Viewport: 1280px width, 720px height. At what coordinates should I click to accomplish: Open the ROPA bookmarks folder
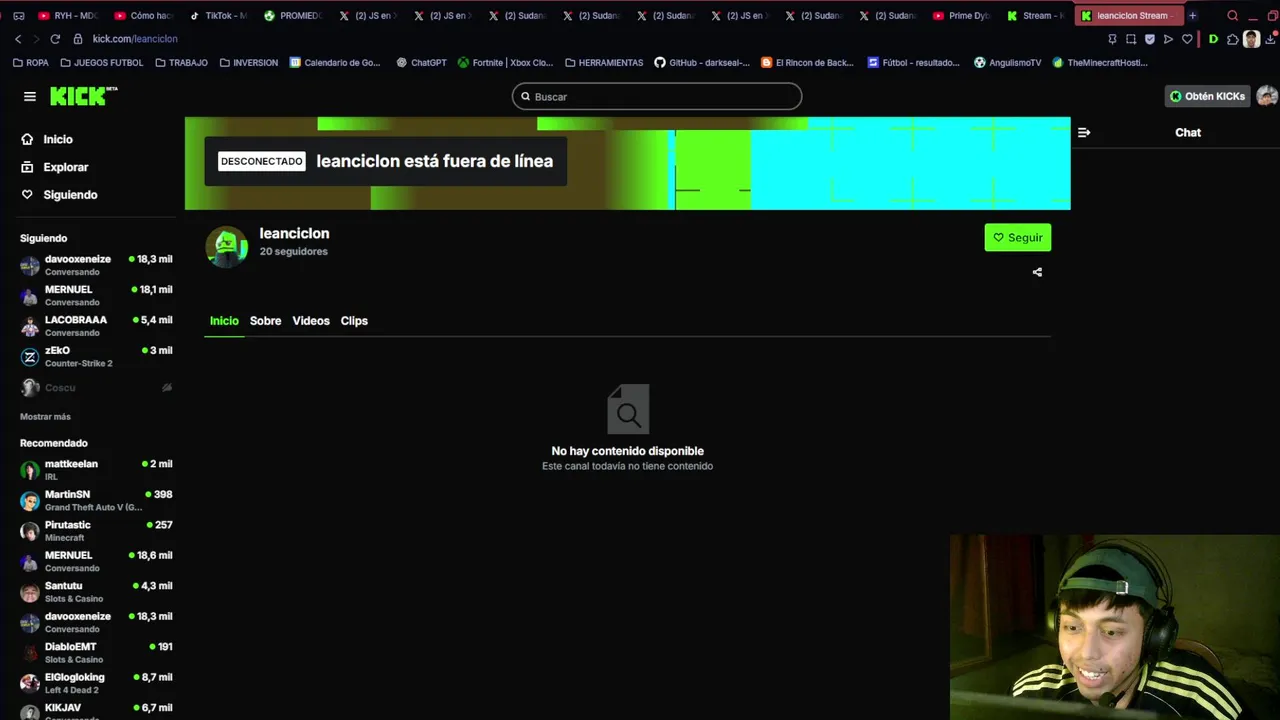[30, 62]
